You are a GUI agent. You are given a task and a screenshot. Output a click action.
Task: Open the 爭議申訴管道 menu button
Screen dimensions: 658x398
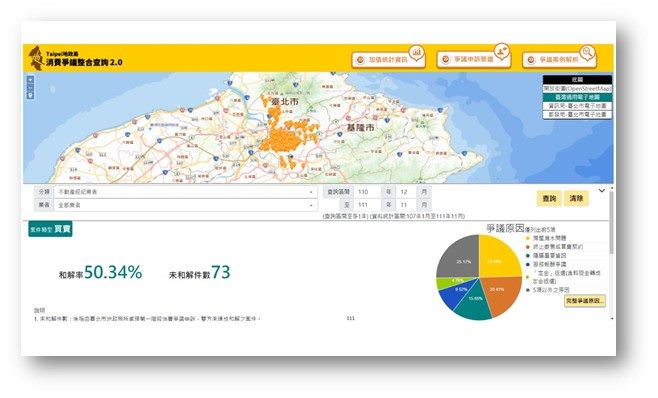[x=473, y=60]
